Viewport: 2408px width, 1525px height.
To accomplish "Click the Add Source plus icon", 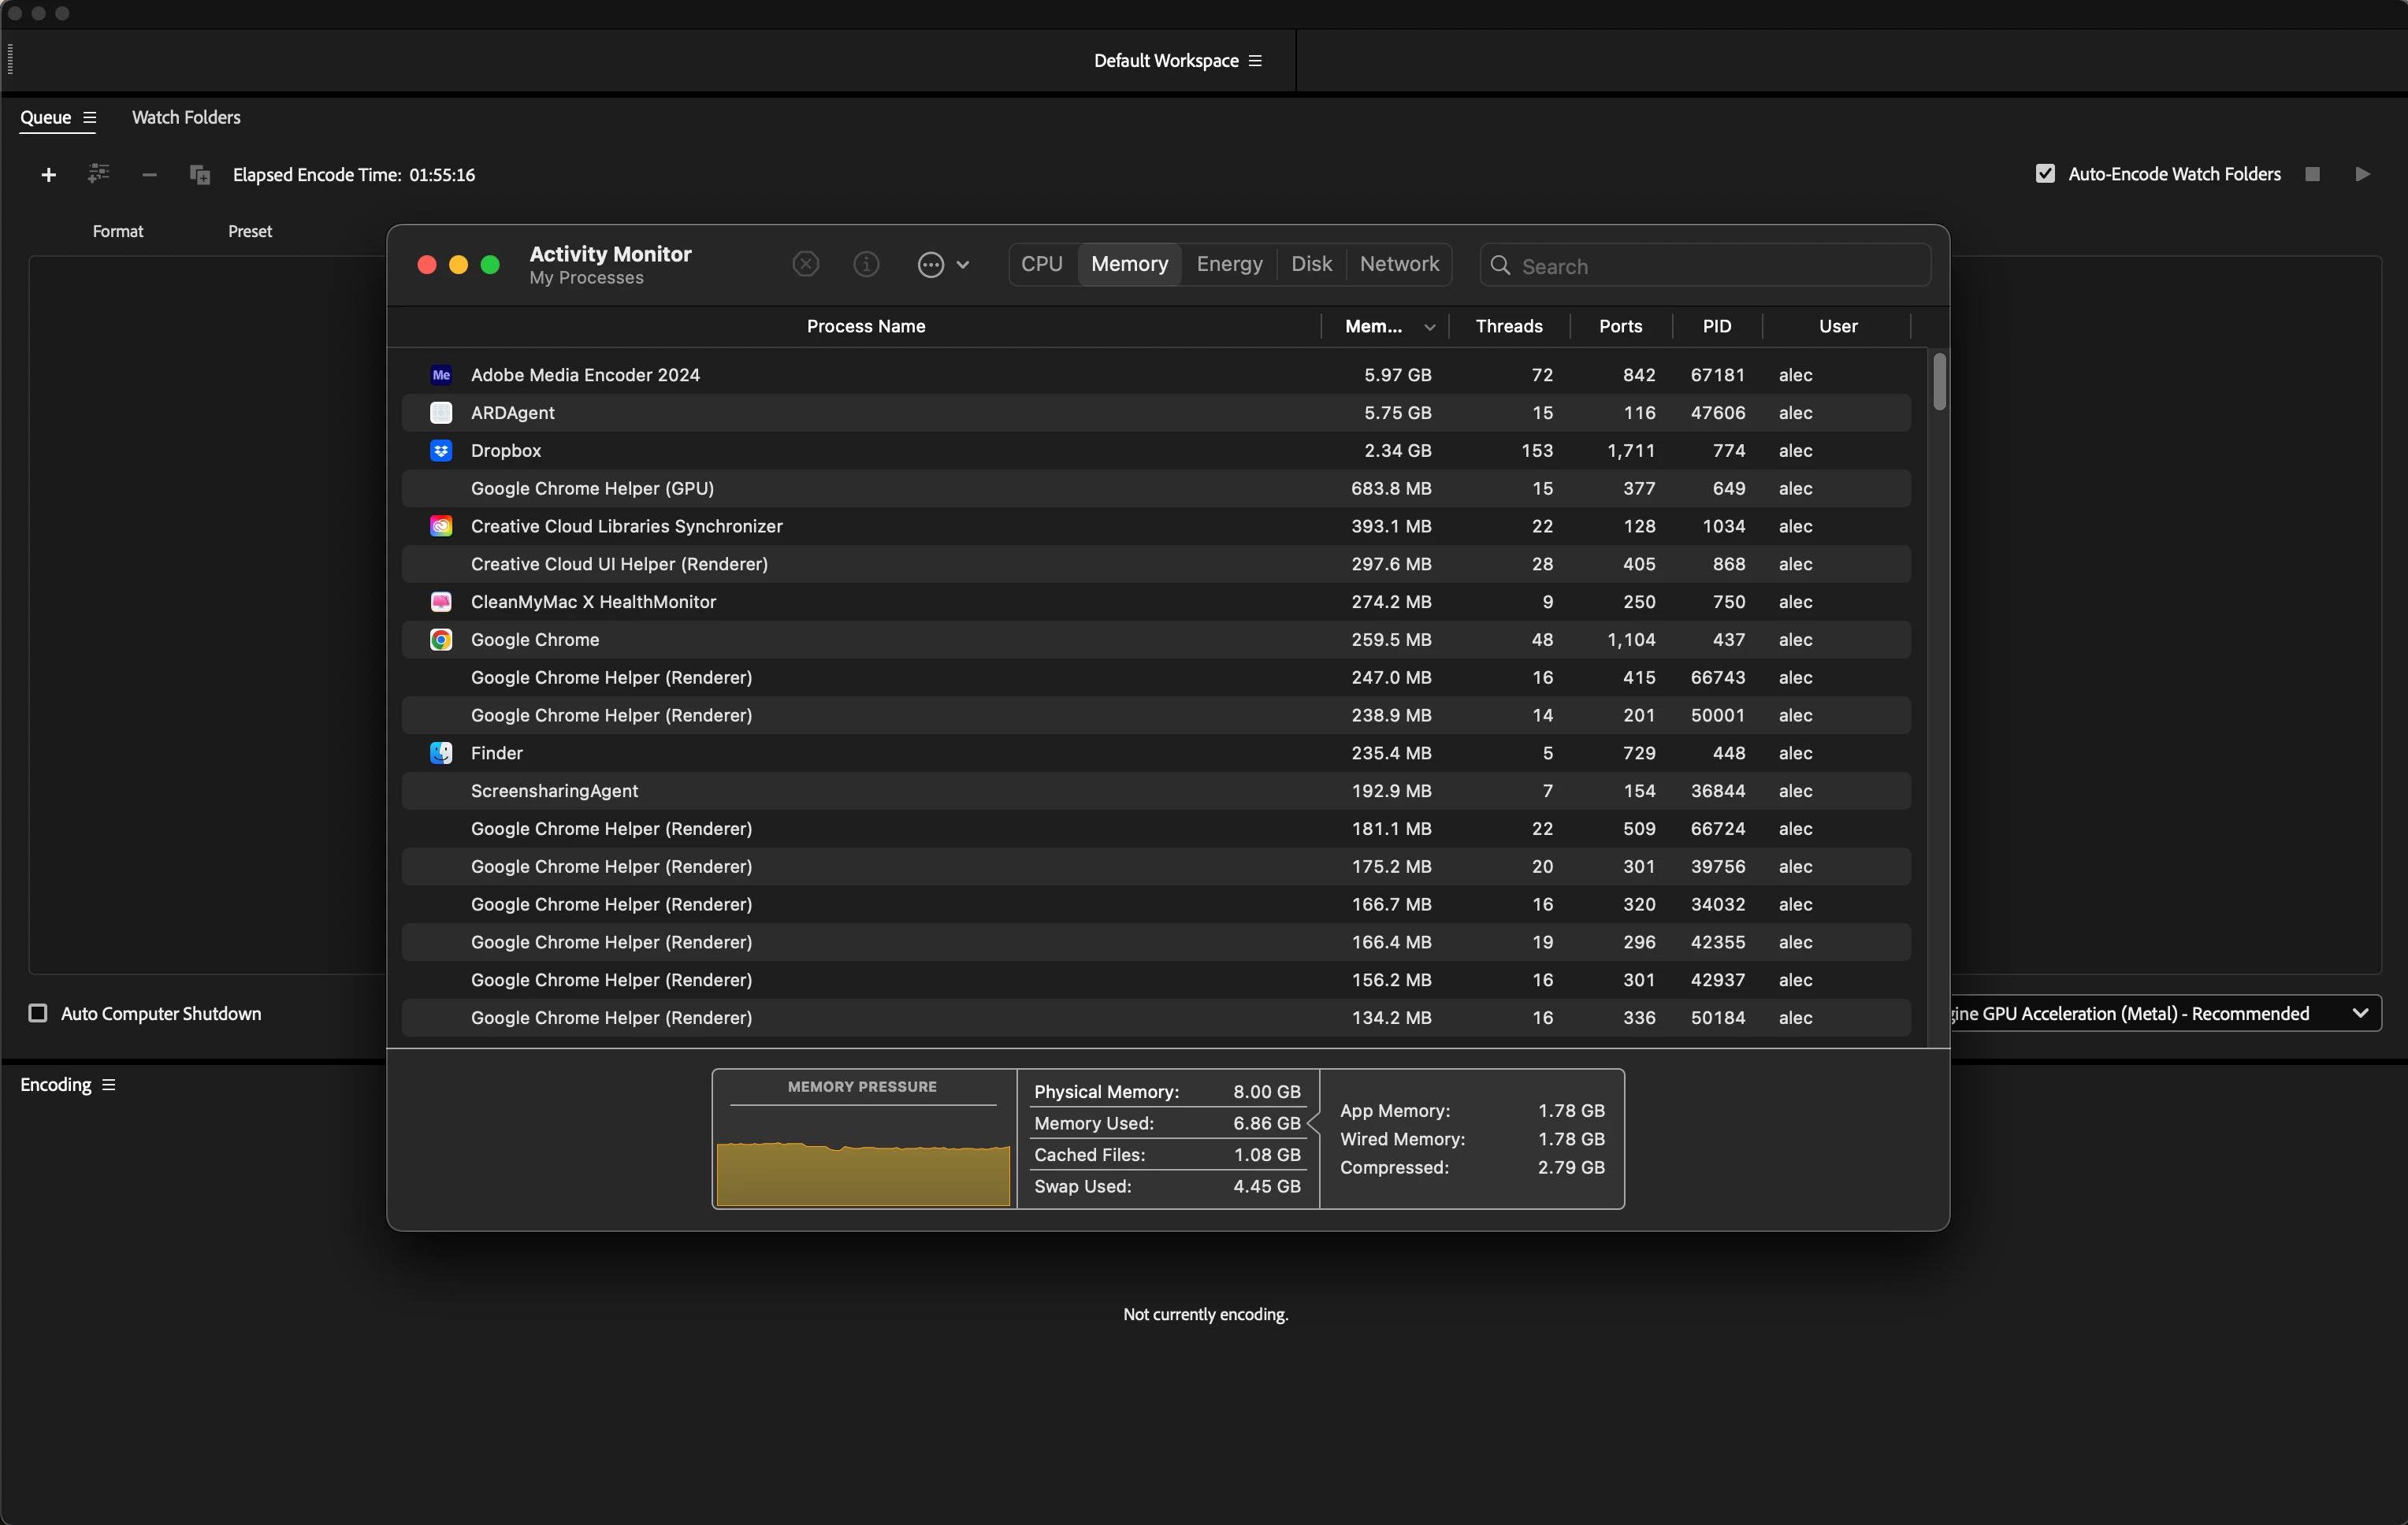I will (x=48, y=175).
